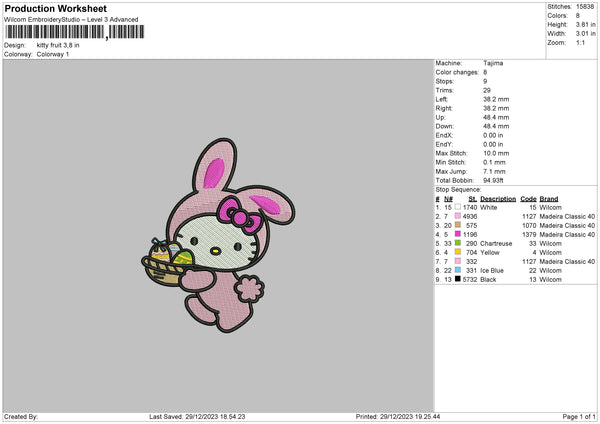Click the Max Jump value "7.1 mm"
Screen dimensions: 600x424
tap(494, 171)
